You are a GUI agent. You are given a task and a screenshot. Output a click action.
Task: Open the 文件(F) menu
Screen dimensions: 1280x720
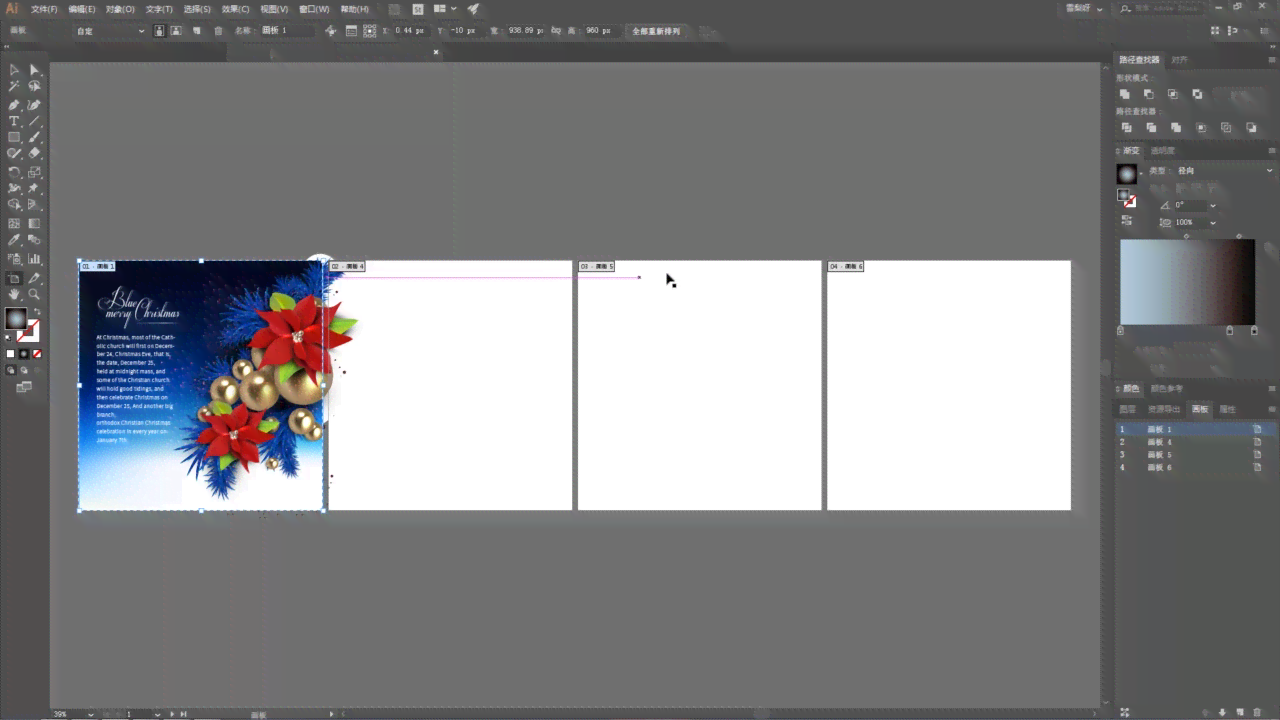pos(44,9)
